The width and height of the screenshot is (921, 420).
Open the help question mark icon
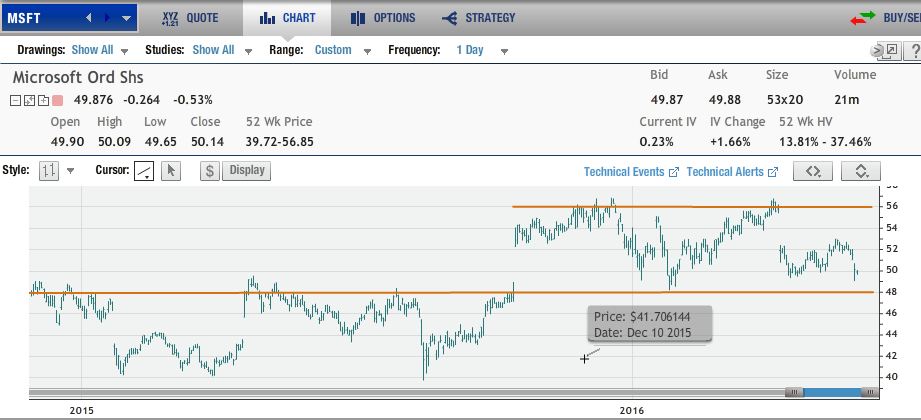913,51
